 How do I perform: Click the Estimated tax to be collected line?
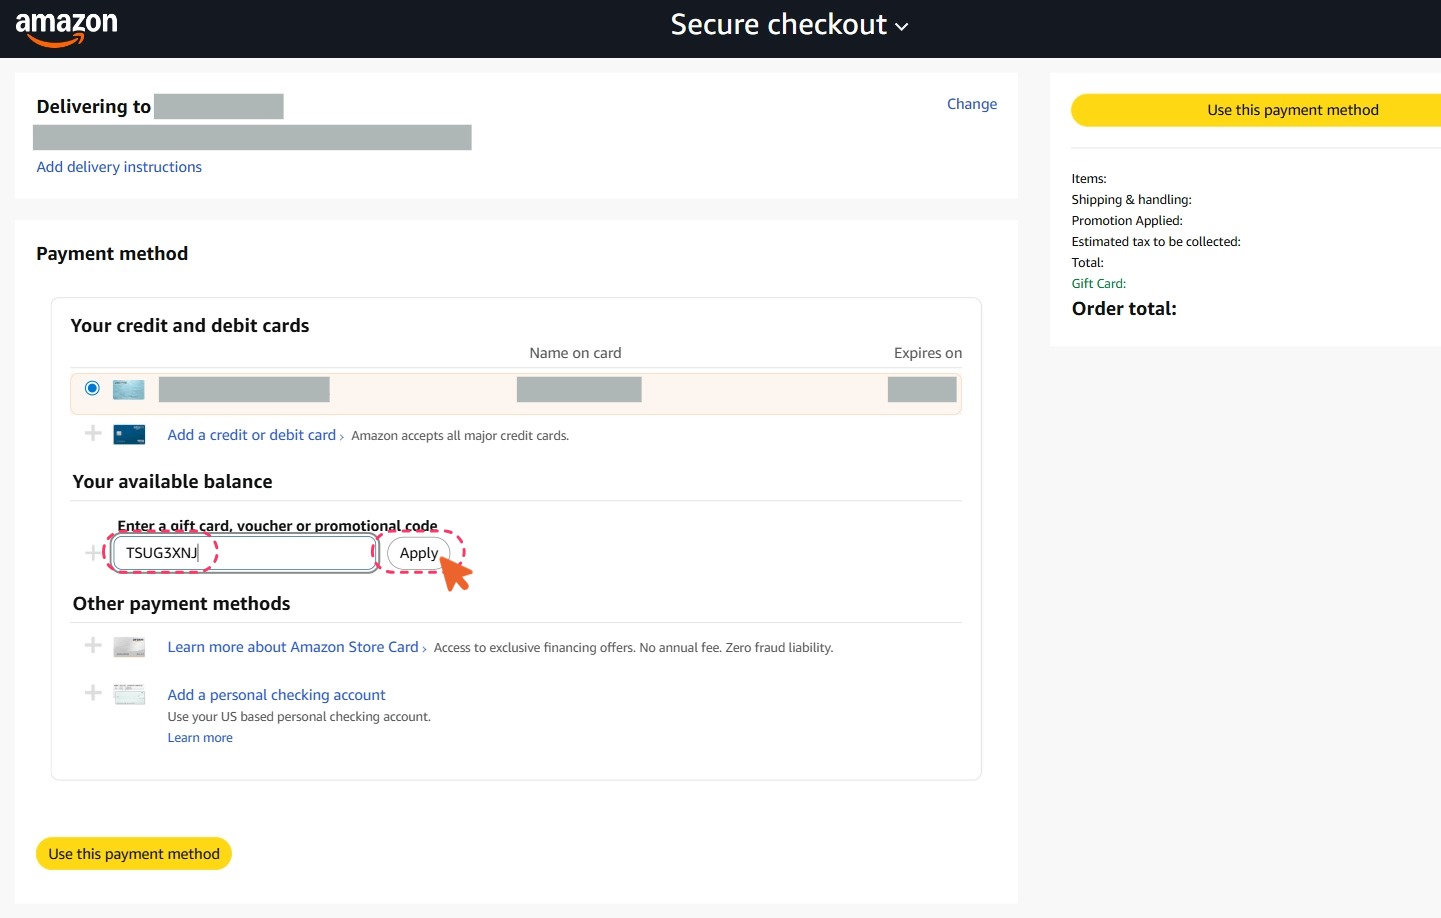1156,242
